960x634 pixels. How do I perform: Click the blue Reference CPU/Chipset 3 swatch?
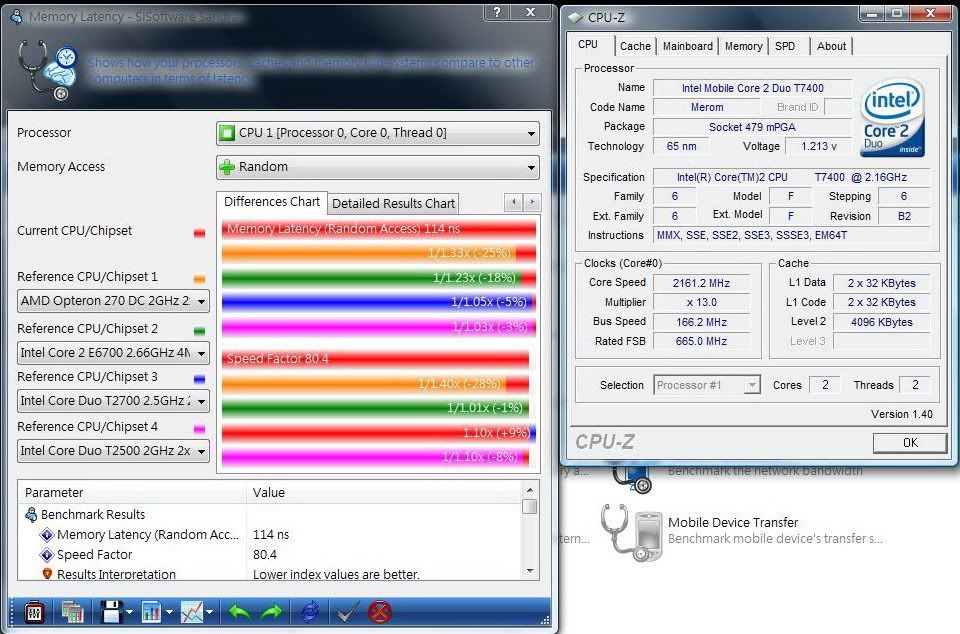[x=200, y=379]
